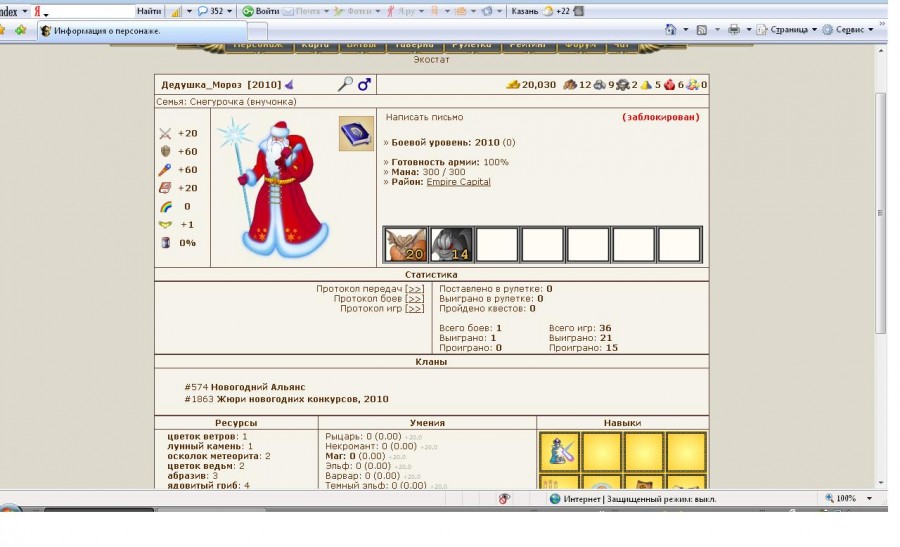Image resolution: width=900 pixels, height=547 pixels.
Task: Click the initiative icon showing 0%
Action: (165, 243)
